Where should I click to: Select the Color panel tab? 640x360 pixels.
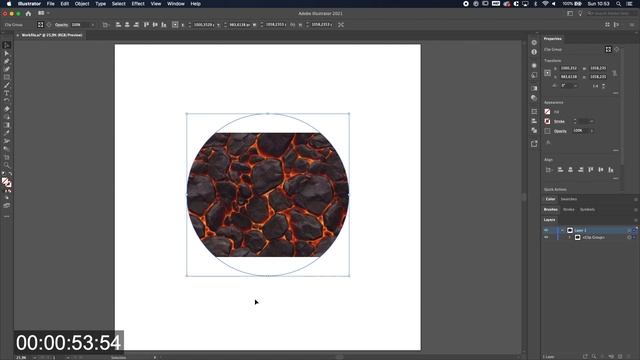[x=551, y=199]
